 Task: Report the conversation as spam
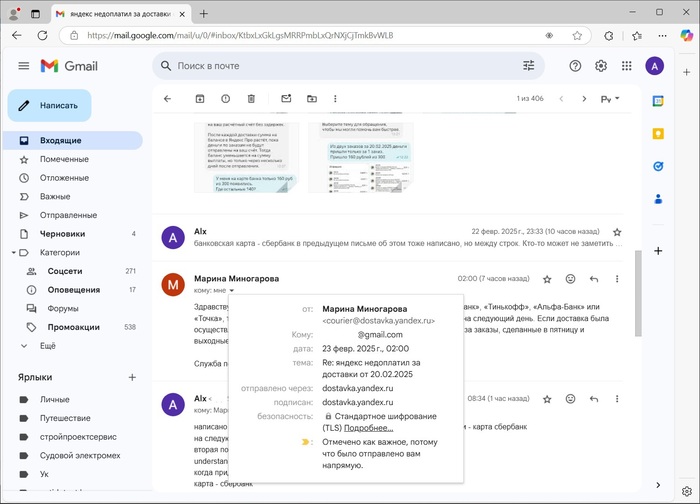(x=225, y=99)
